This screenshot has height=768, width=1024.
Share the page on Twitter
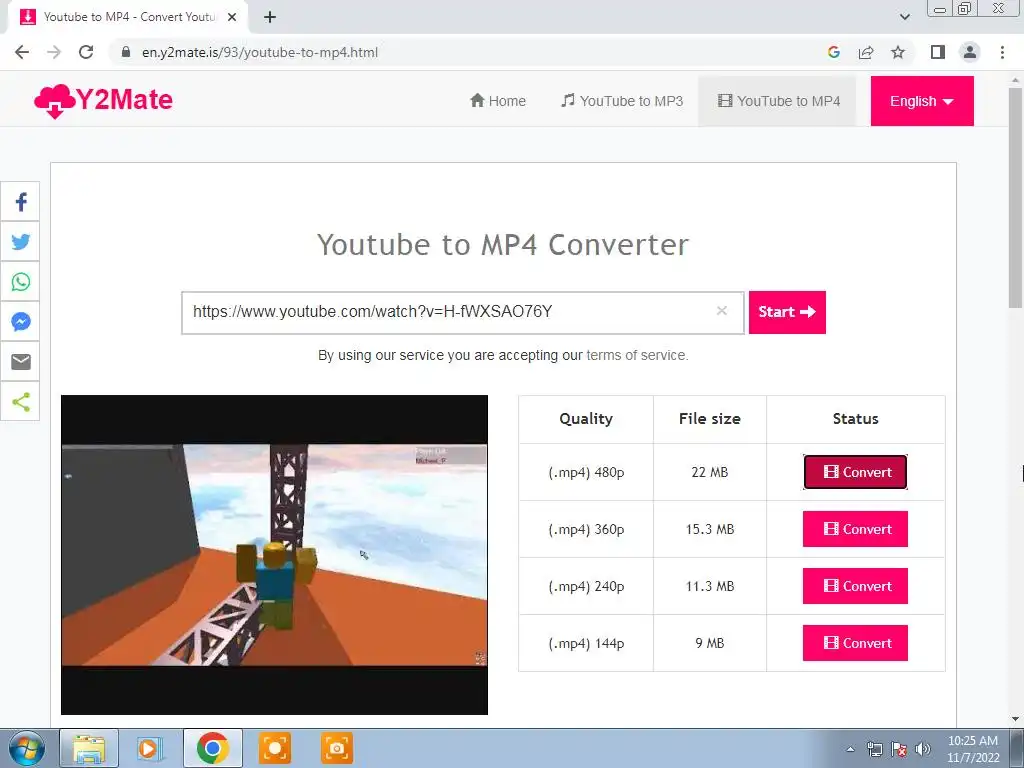20,242
